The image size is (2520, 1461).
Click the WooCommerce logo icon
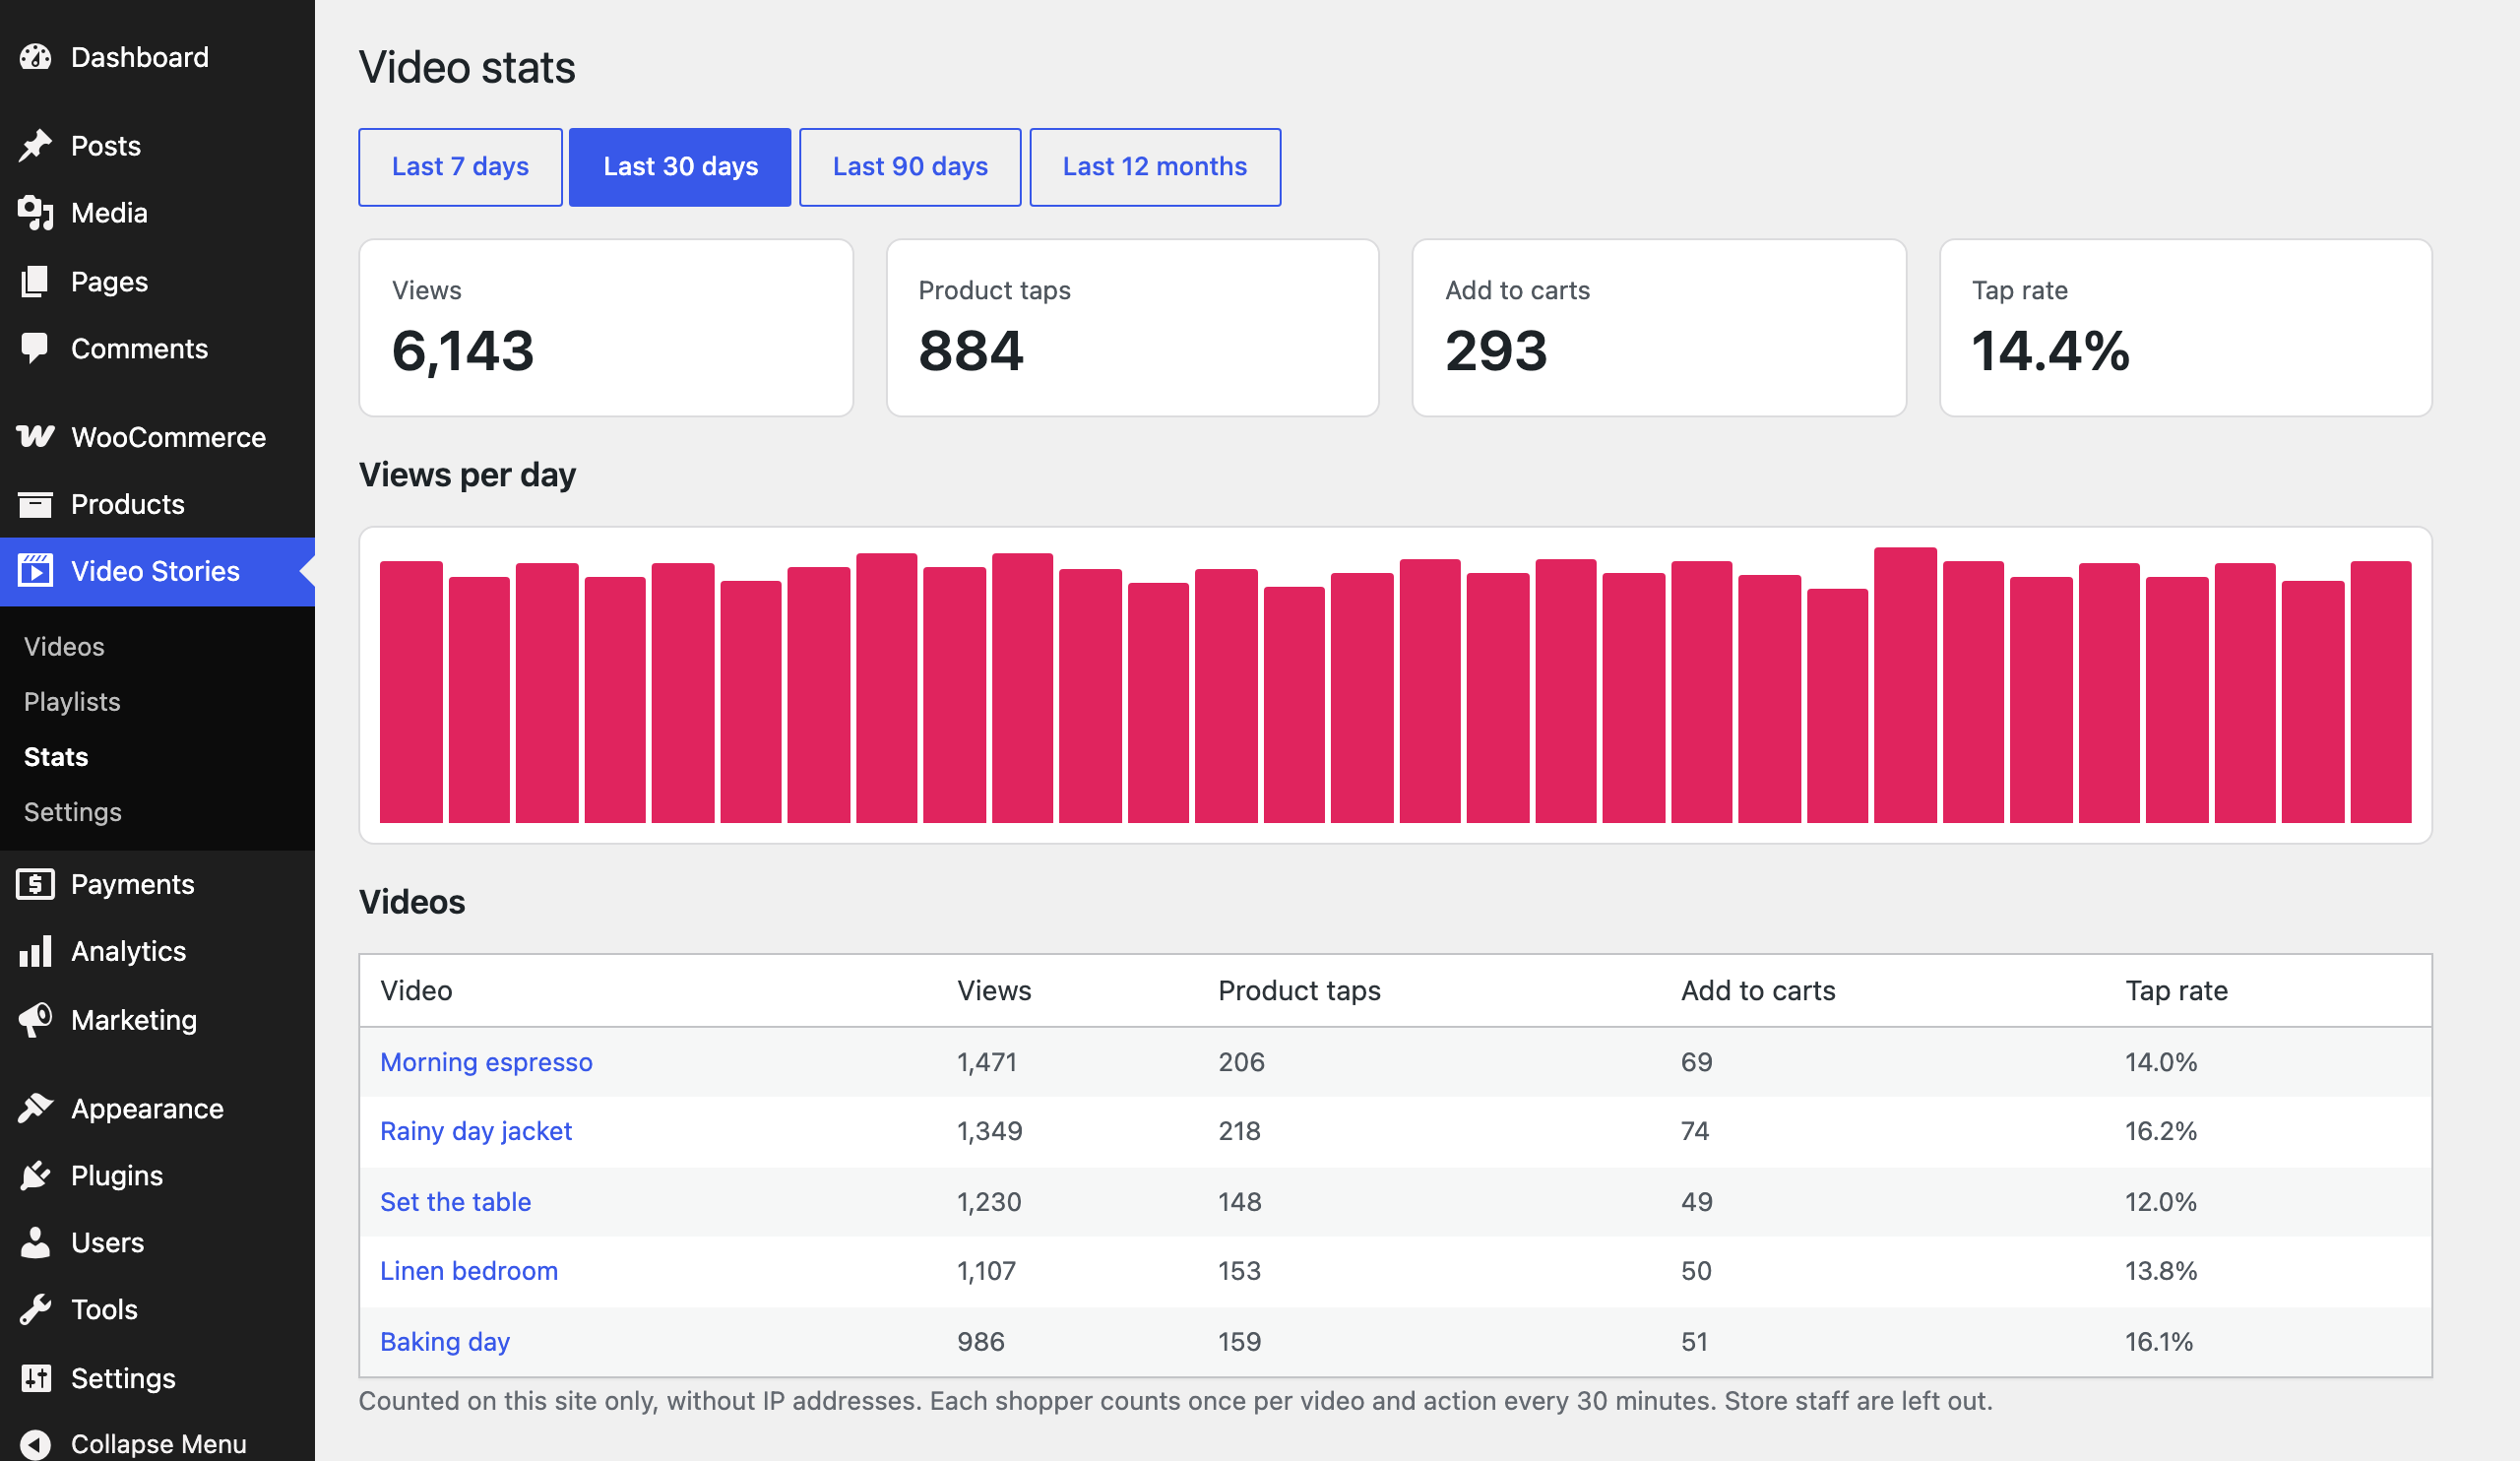click(x=36, y=436)
